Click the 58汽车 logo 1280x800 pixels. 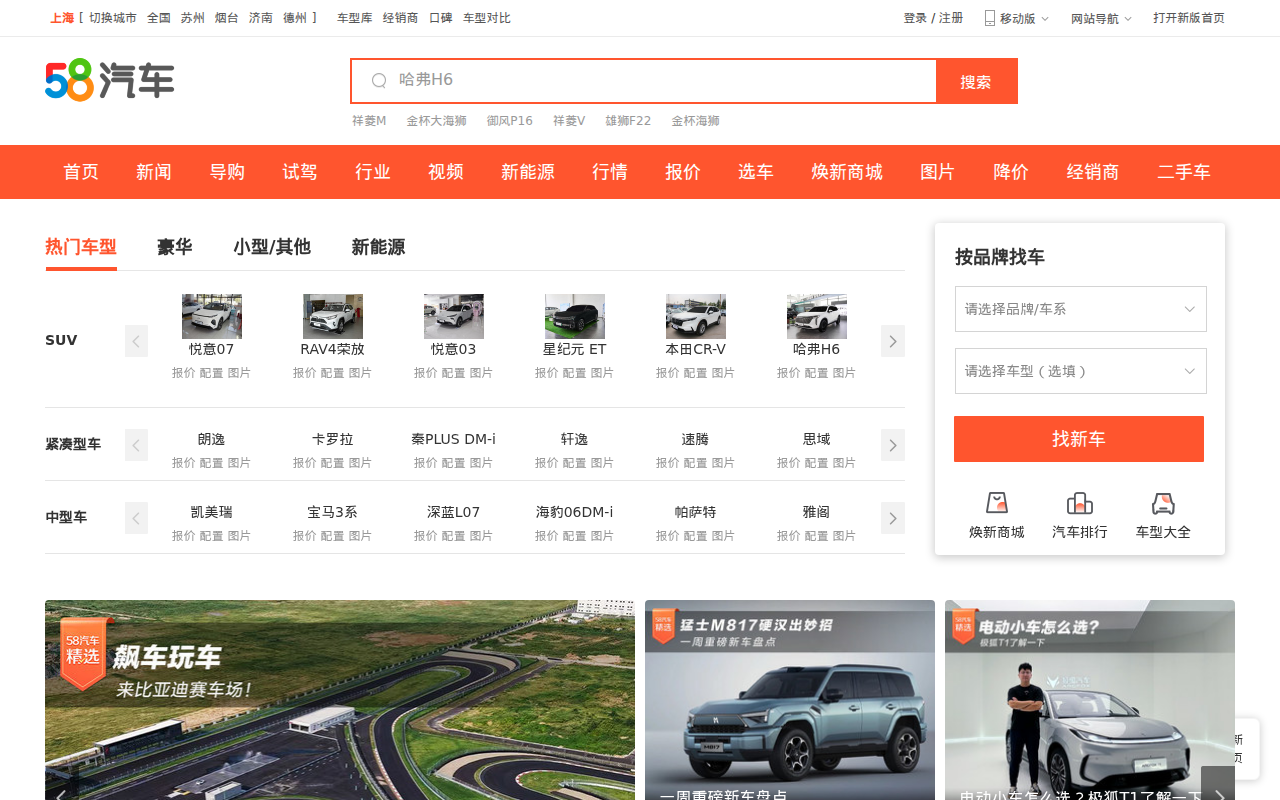tap(110, 80)
